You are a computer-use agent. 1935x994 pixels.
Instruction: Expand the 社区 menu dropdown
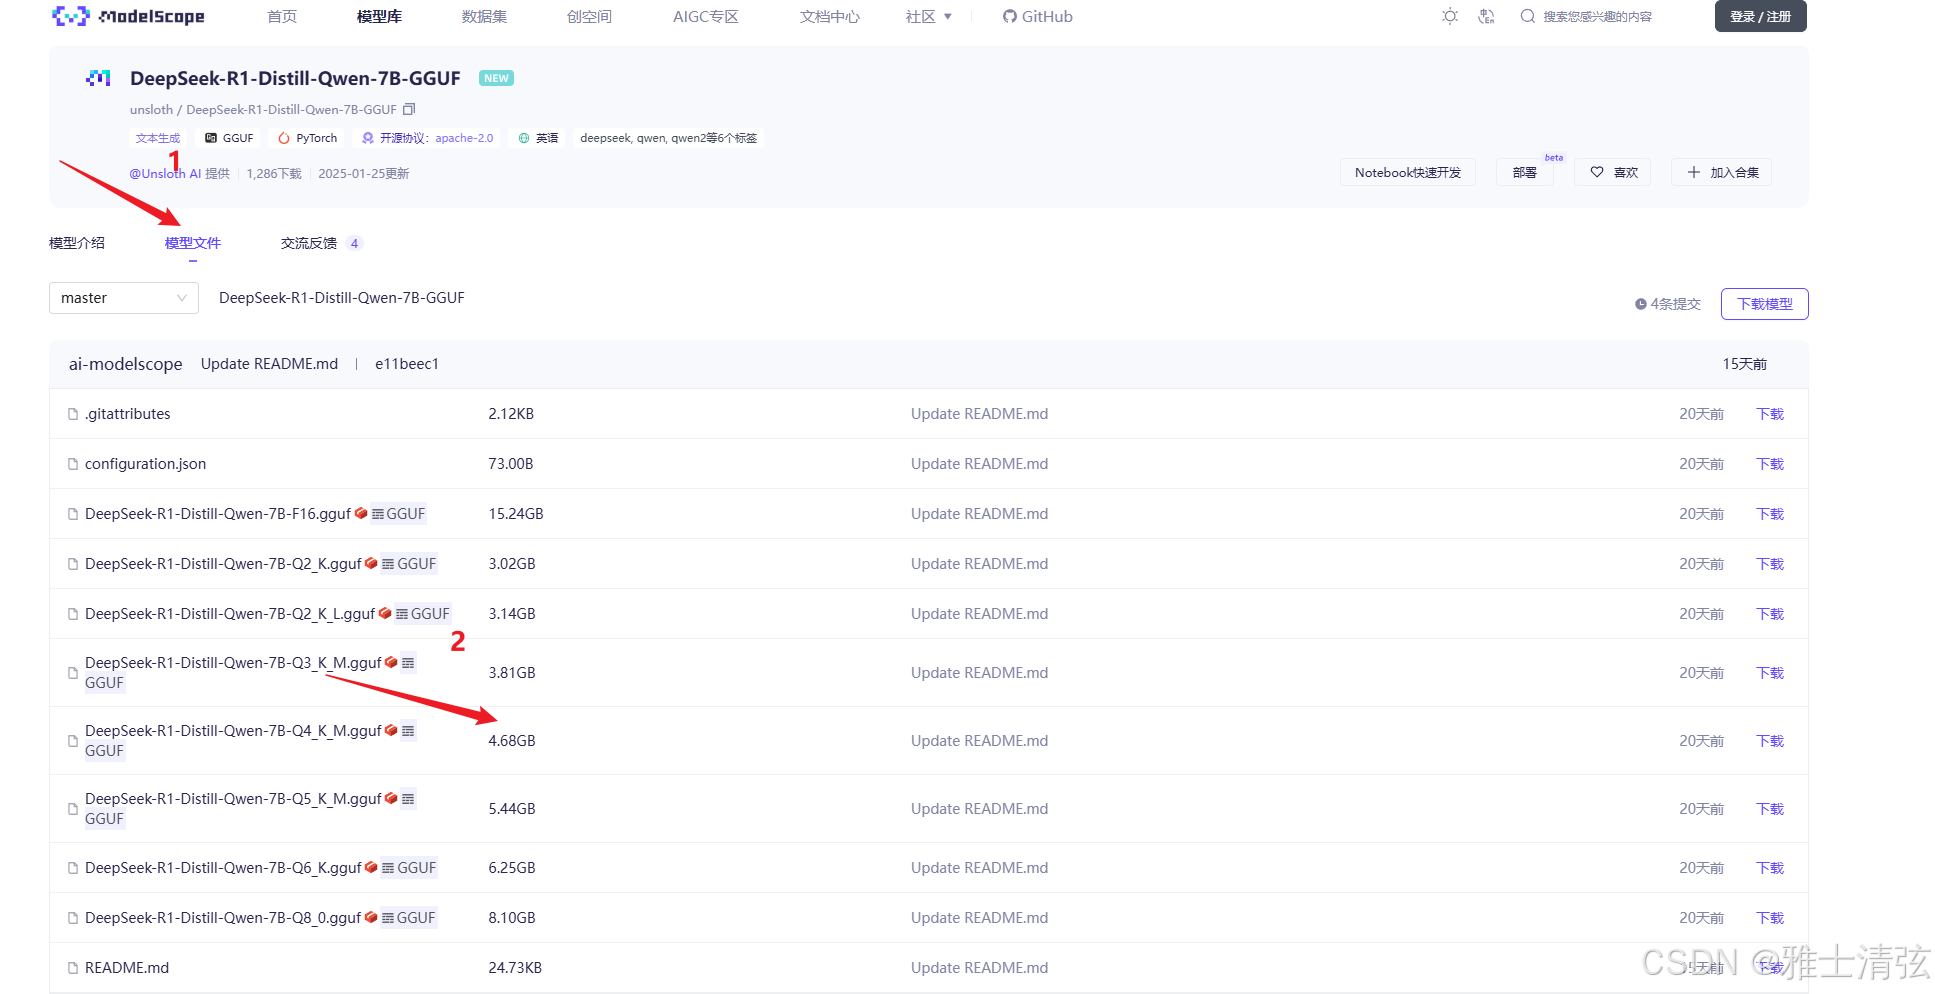[x=929, y=16]
